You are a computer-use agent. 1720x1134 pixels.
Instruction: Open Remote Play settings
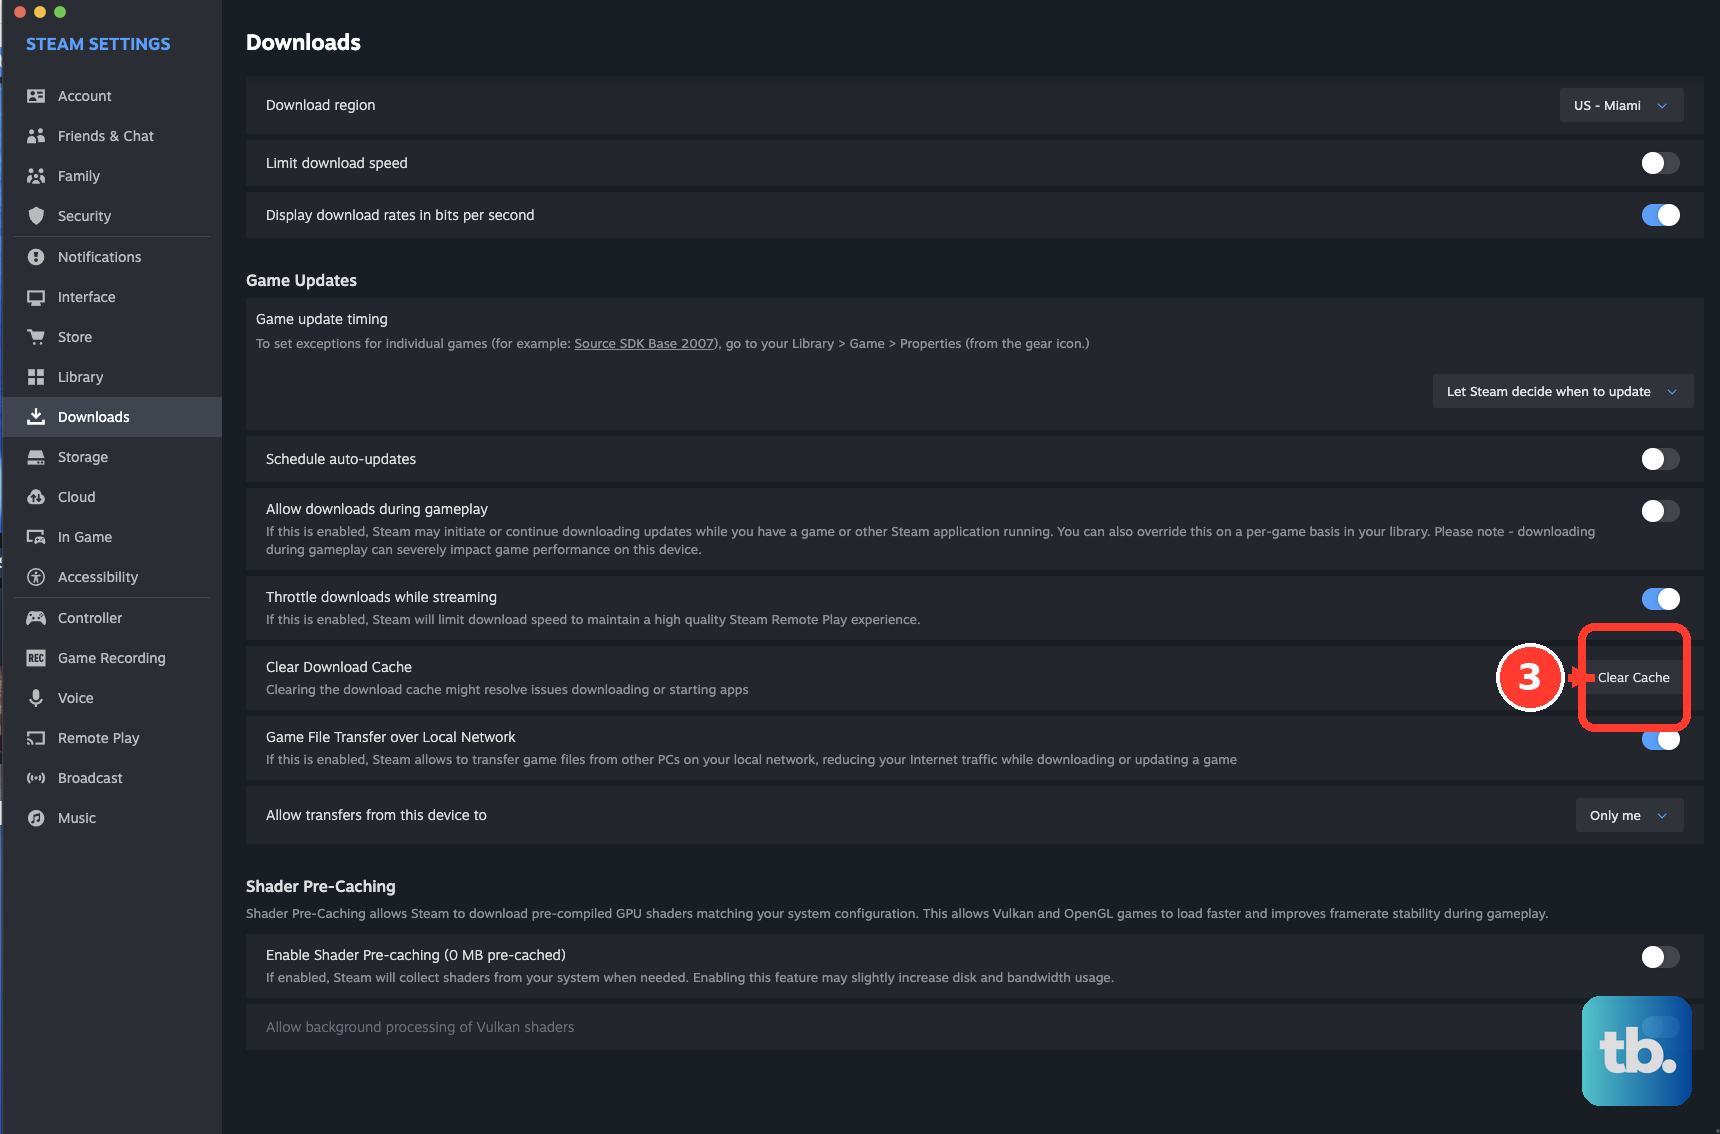coord(112,738)
